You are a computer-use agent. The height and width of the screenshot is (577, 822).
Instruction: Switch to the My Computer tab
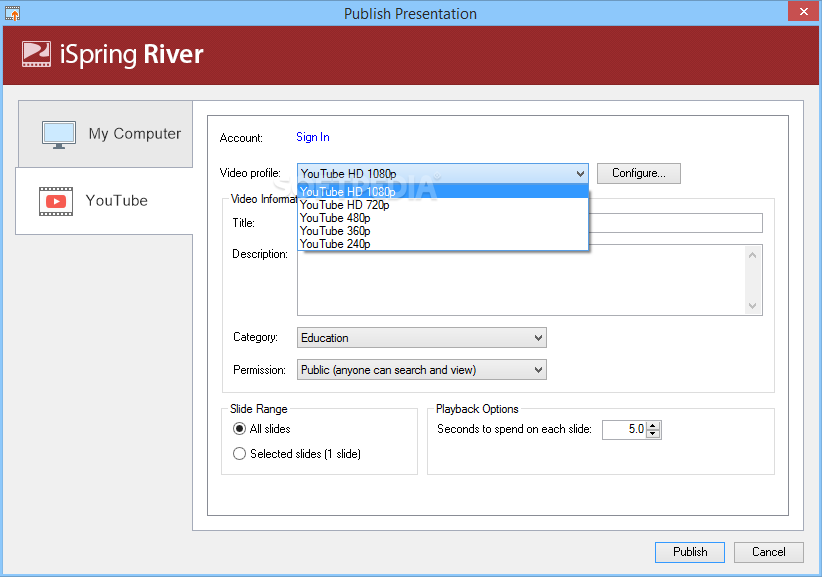tap(105, 134)
